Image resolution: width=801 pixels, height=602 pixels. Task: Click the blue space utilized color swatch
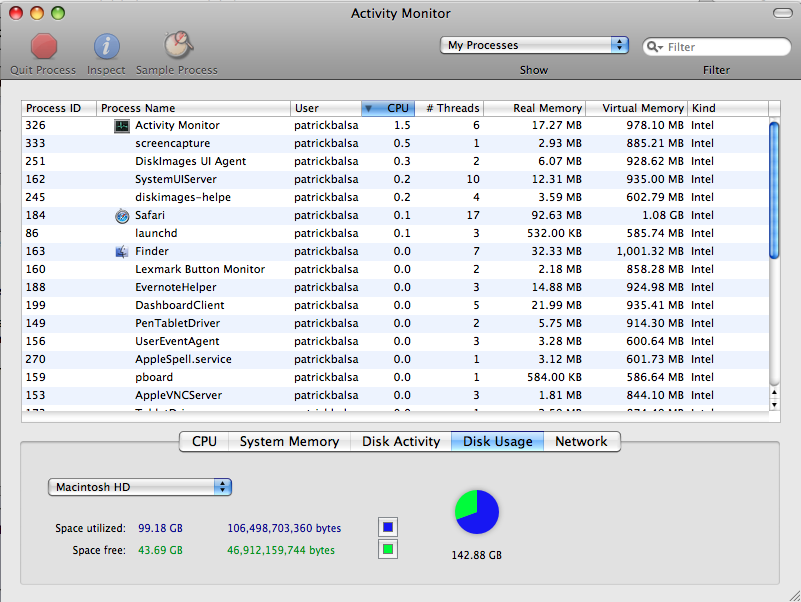point(388,527)
